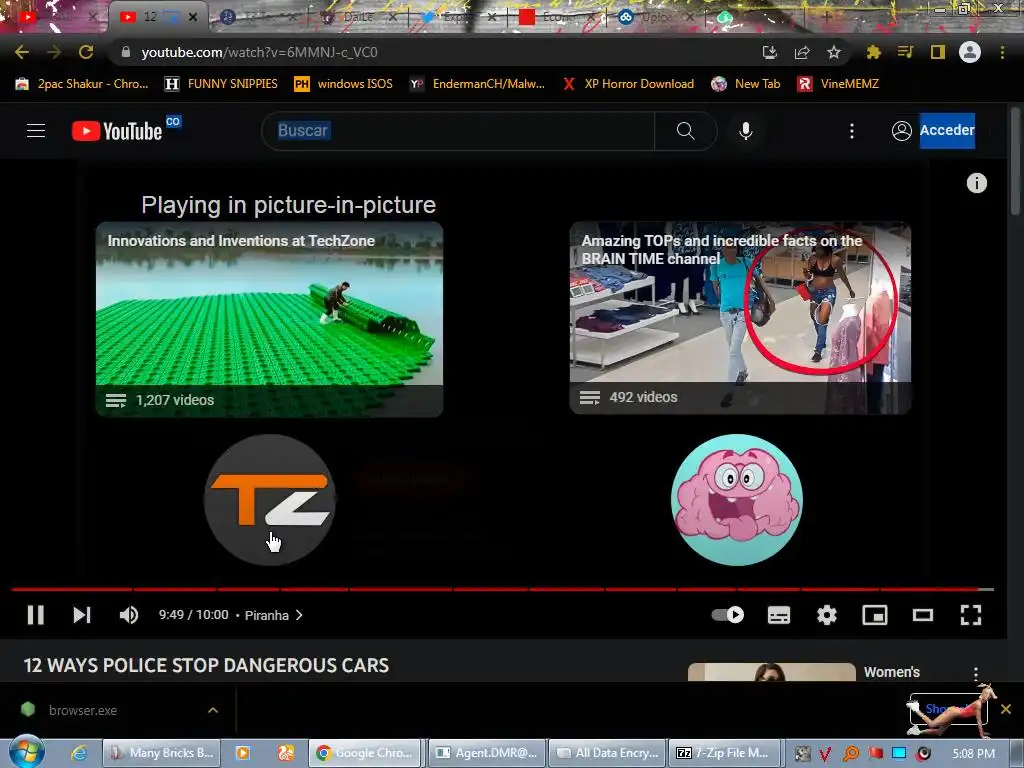Expand the Piranha chapter list

point(274,615)
